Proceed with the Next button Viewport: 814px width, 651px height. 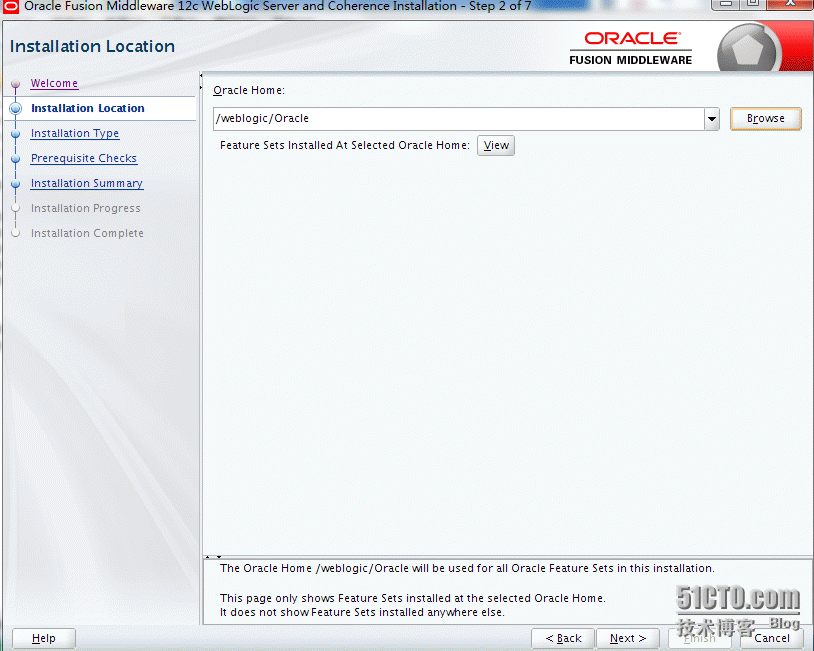(x=628, y=638)
